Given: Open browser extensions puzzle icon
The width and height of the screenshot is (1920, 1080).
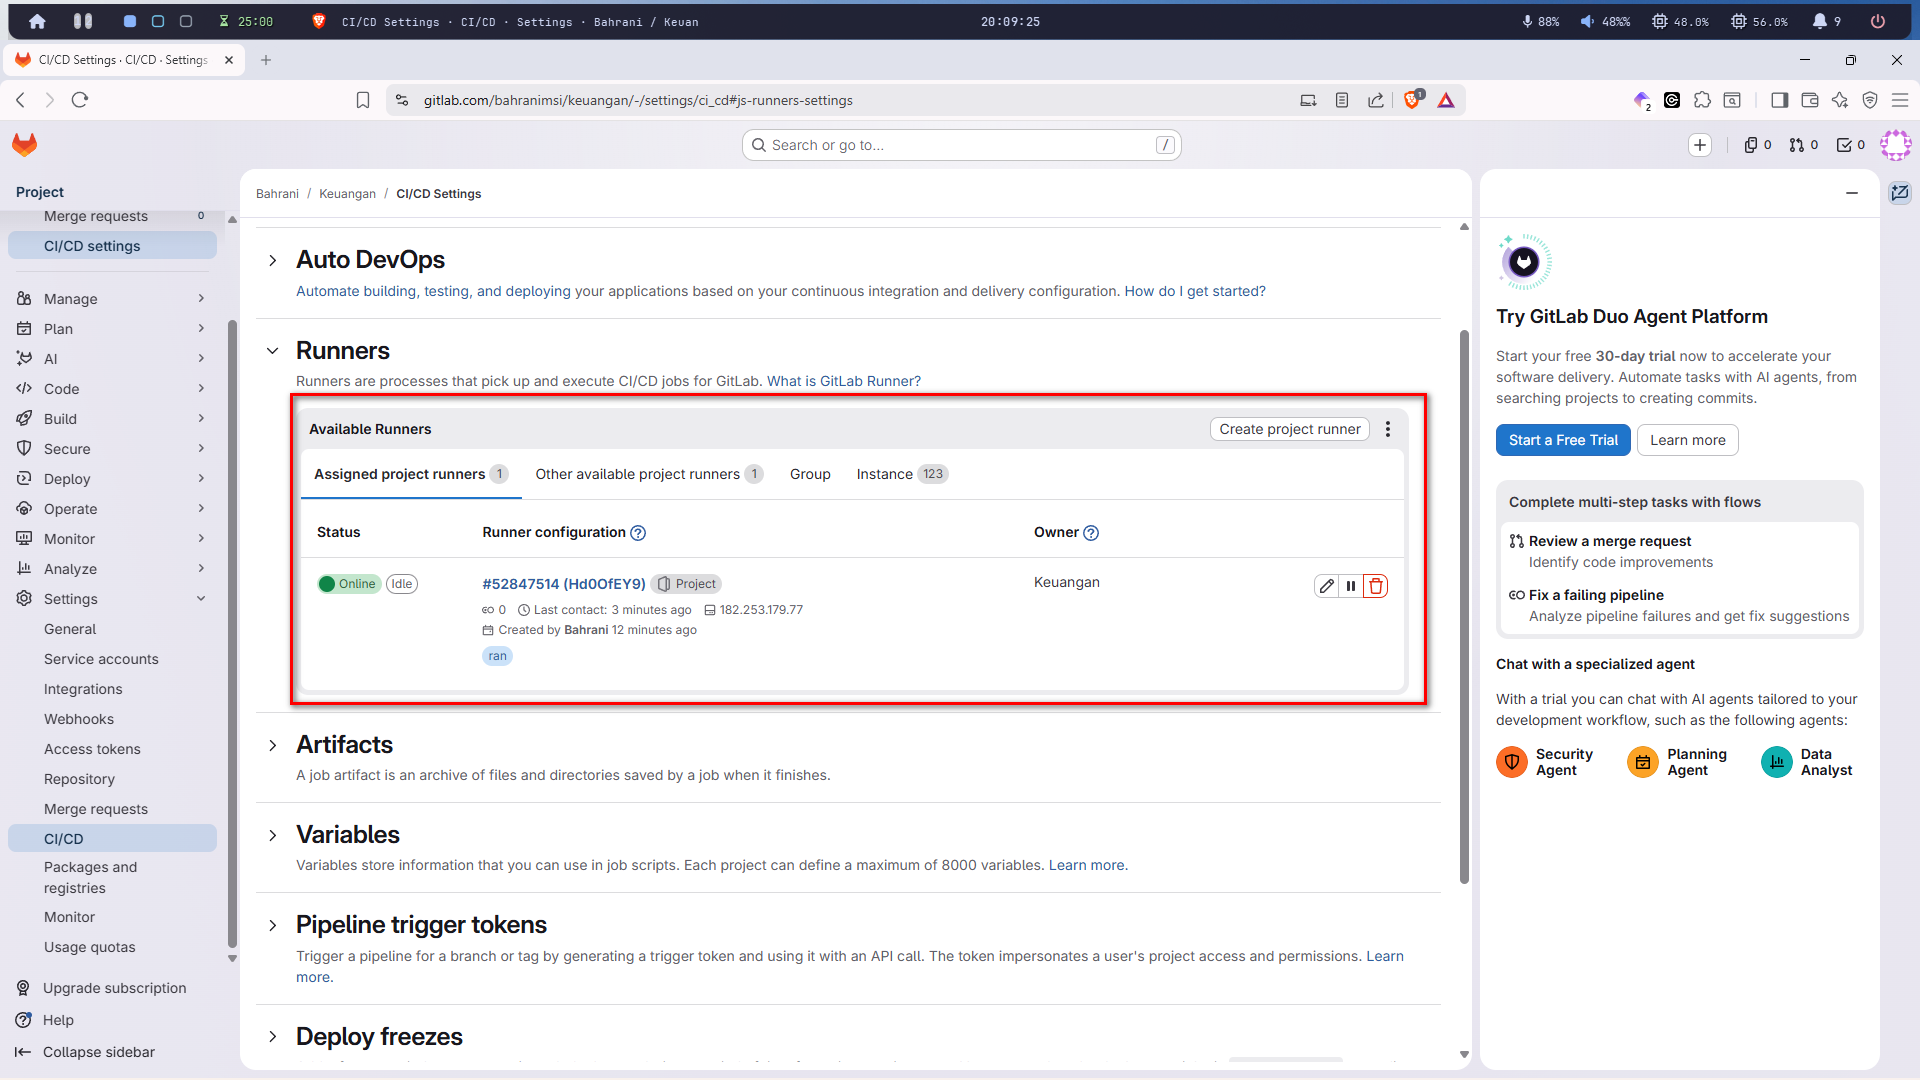Looking at the screenshot, I should pos(1702,100).
